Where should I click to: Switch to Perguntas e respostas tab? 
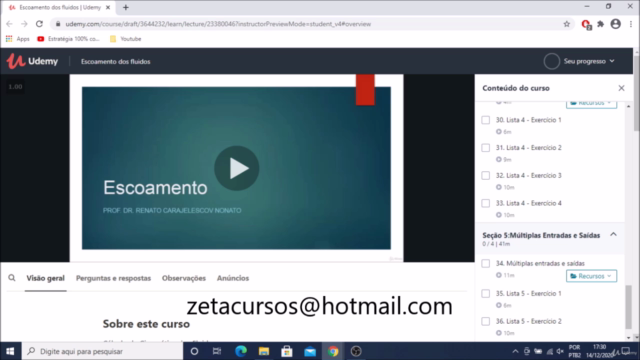coord(113,278)
